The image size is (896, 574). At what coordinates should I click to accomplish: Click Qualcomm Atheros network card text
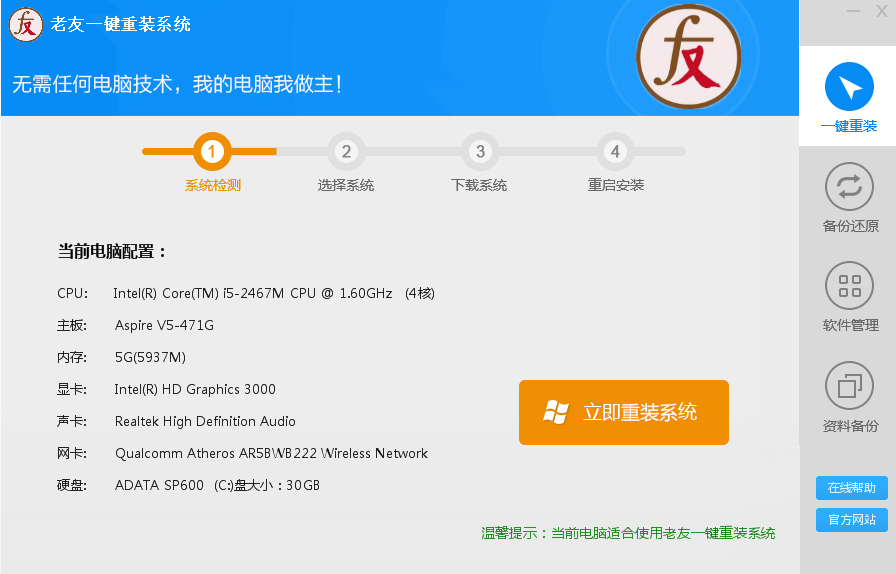pyautogui.click(x=271, y=453)
